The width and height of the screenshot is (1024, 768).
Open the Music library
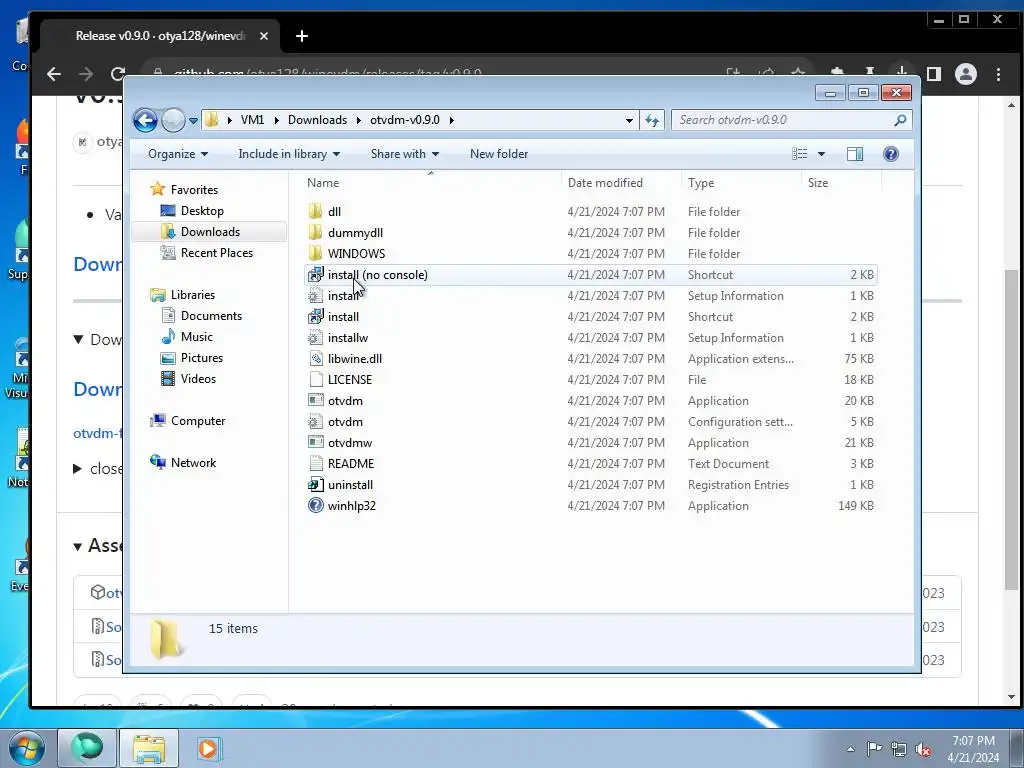click(x=196, y=336)
